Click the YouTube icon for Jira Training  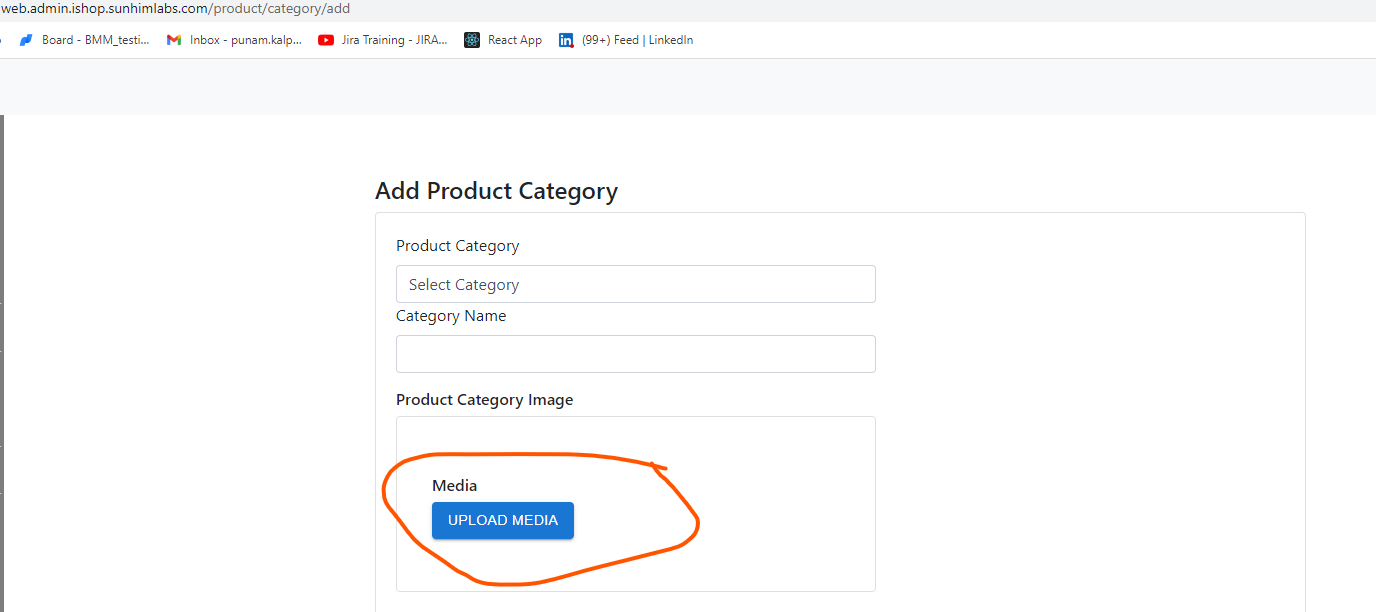(x=326, y=40)
